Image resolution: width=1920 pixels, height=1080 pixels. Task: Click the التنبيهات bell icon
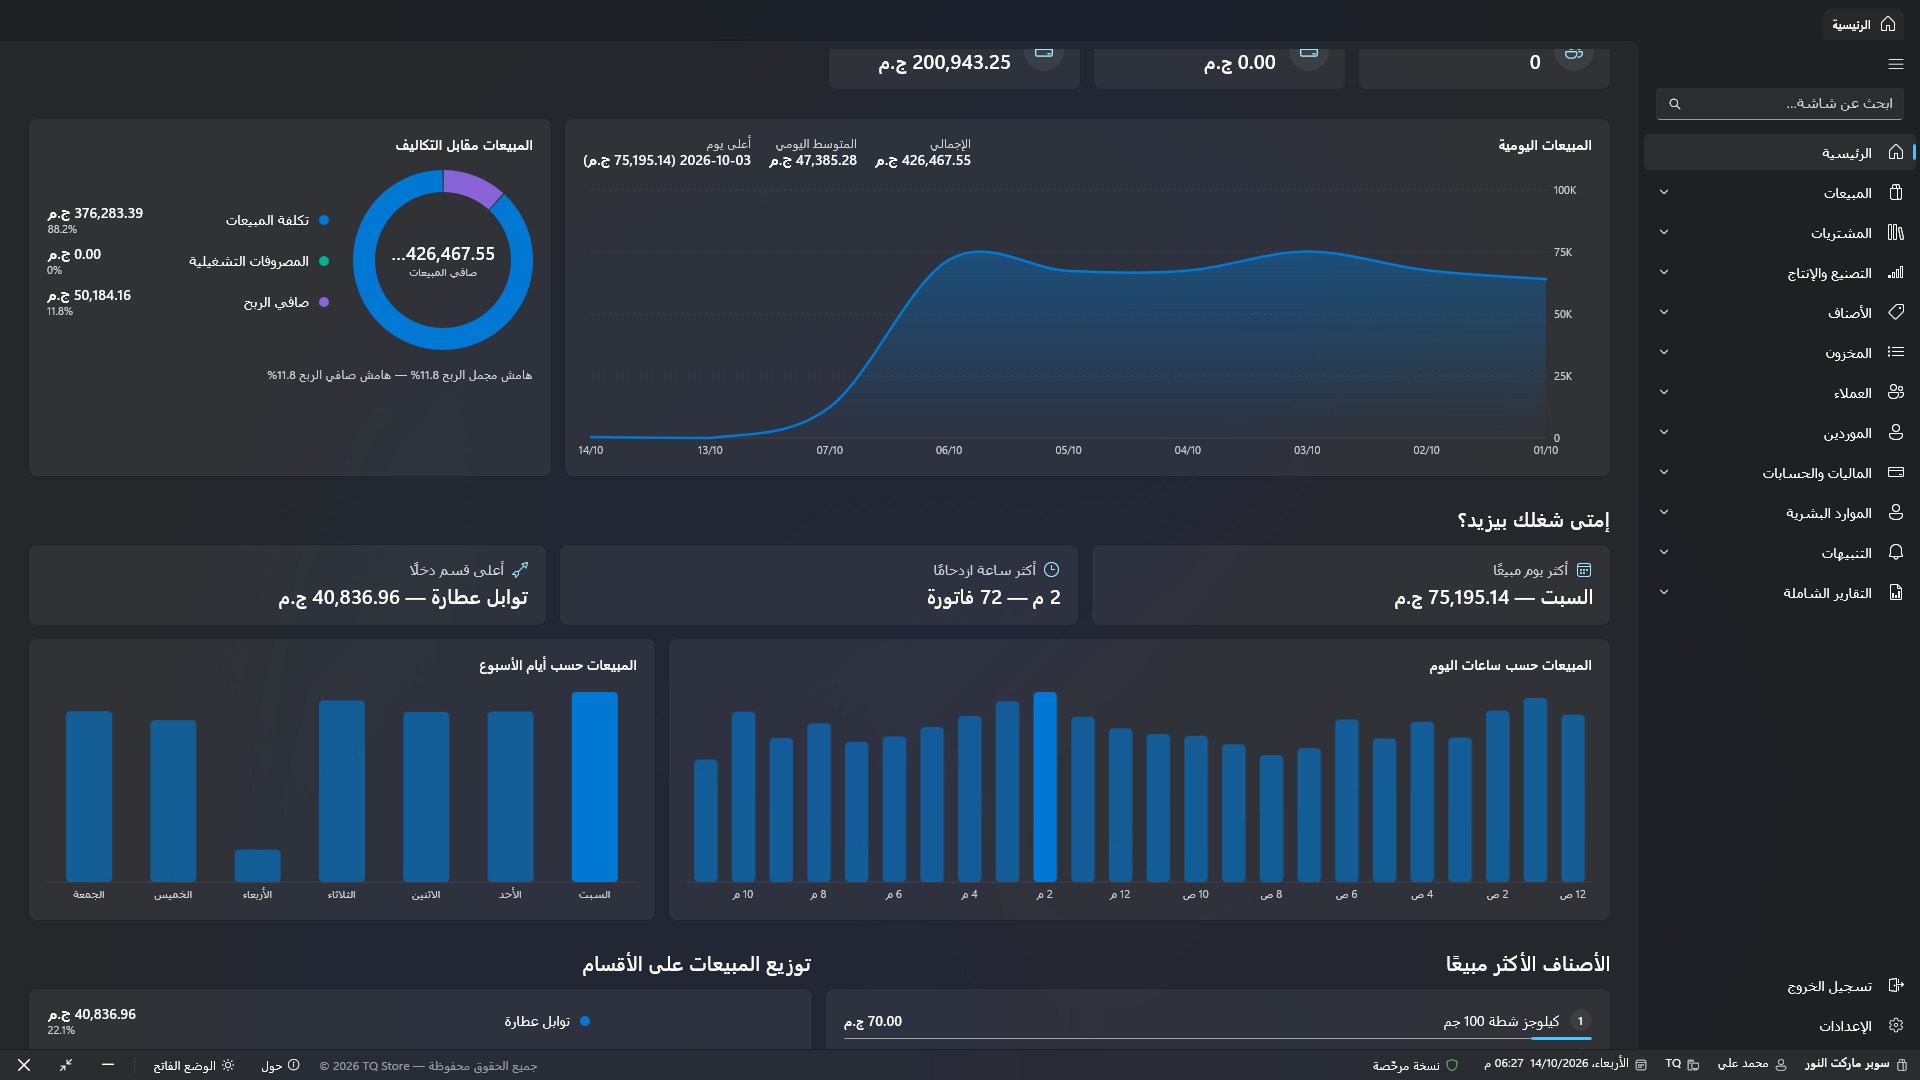pos(1895,552)
